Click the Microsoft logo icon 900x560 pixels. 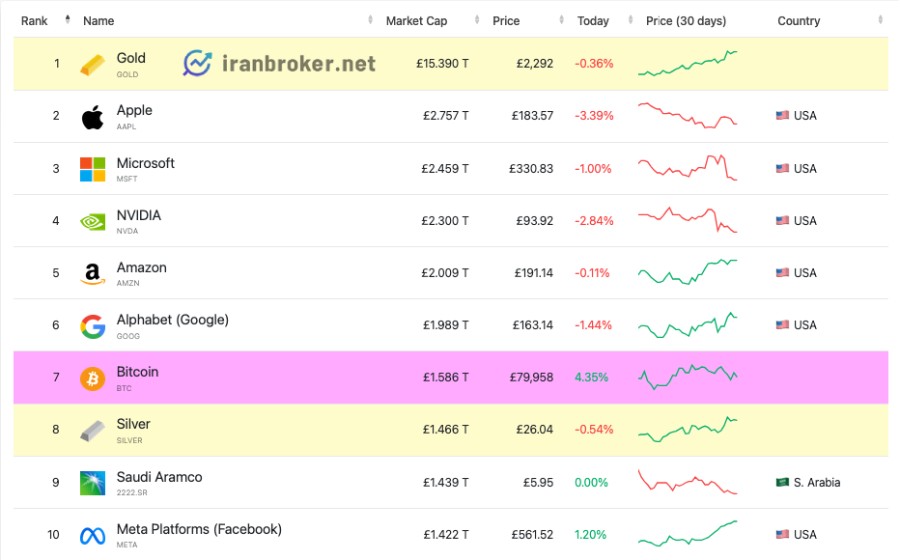[92, 169]
